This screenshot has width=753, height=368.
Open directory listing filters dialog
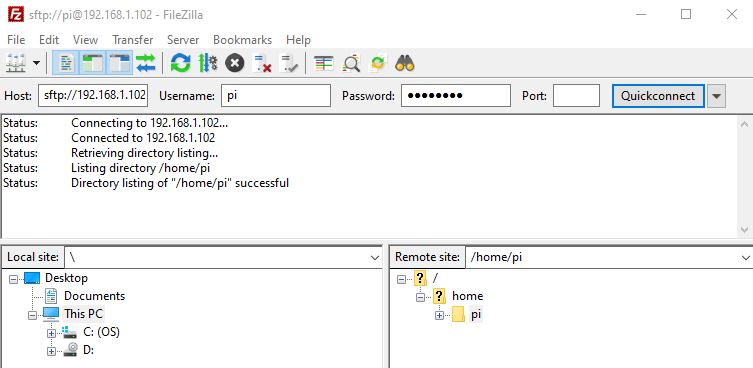(324, 63)
